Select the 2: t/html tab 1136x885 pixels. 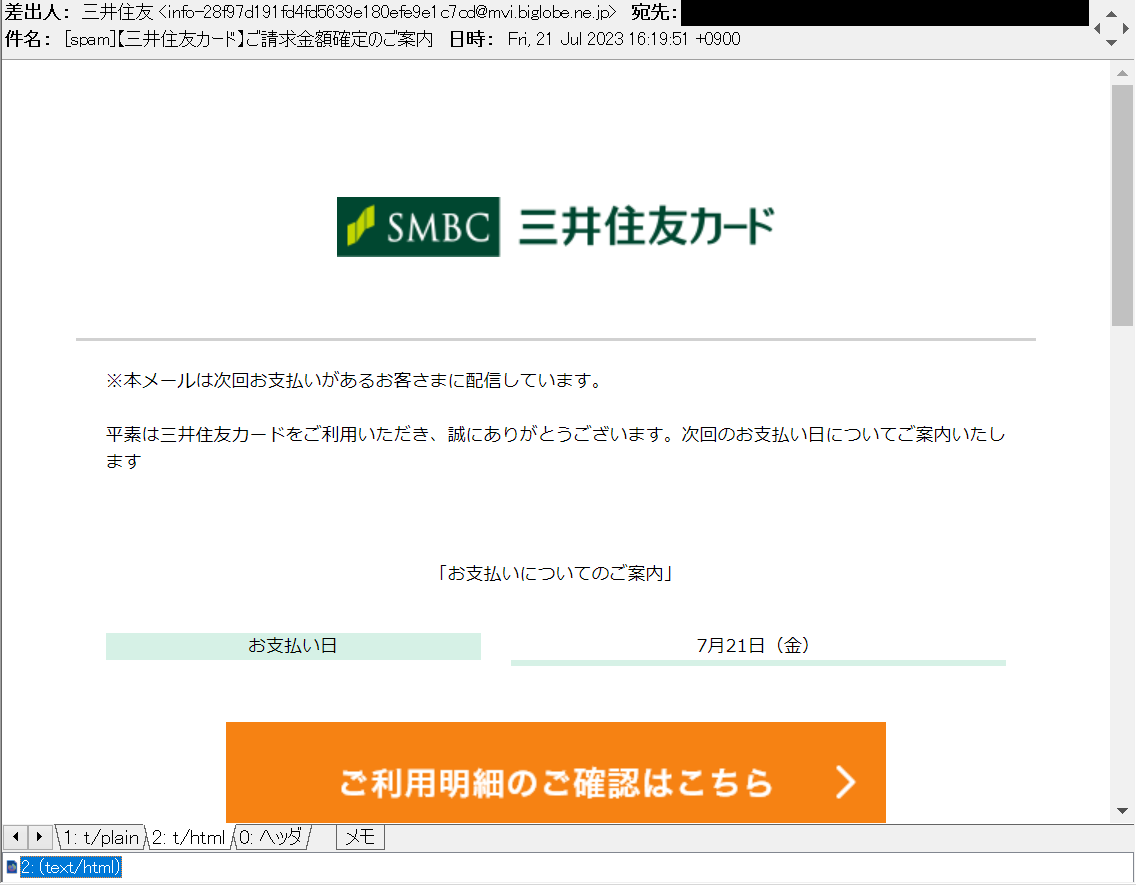tap(188, 837)
